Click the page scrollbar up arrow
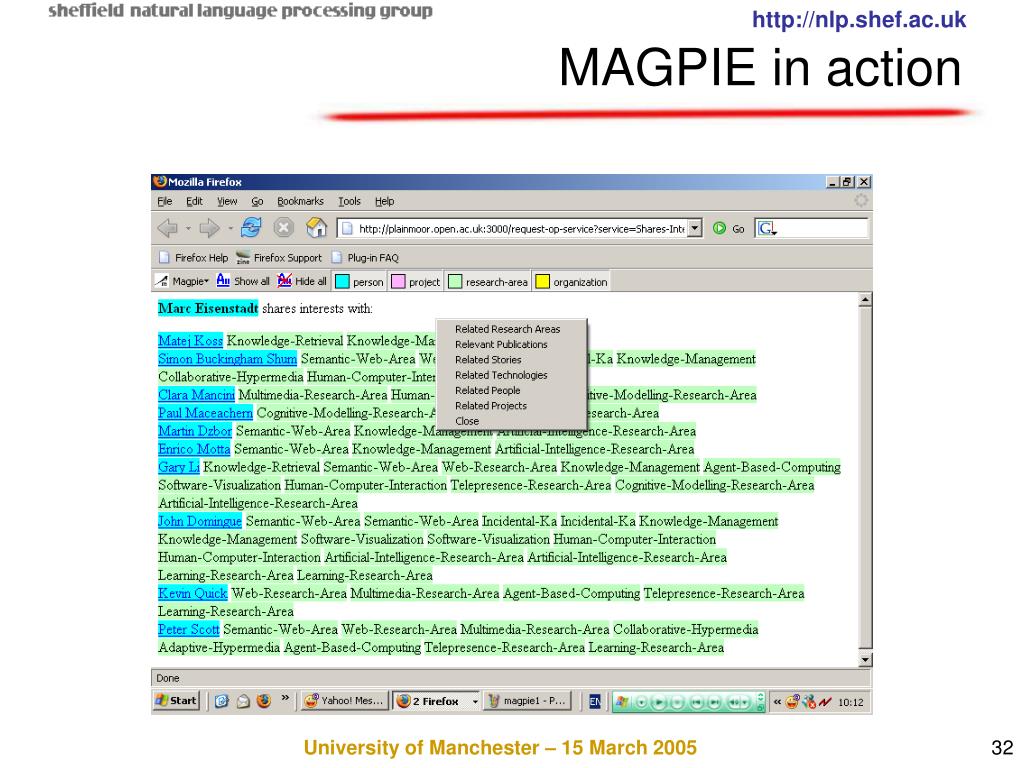Image resolution: width=1024 pixels, height=768 pixels. (x=865, y=300)
